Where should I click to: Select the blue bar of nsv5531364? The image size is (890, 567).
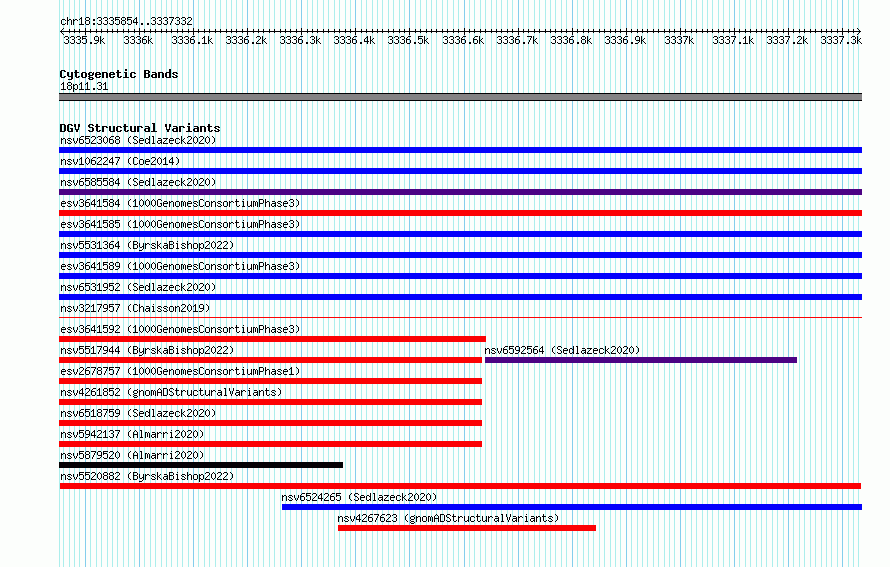coord(460,255)
